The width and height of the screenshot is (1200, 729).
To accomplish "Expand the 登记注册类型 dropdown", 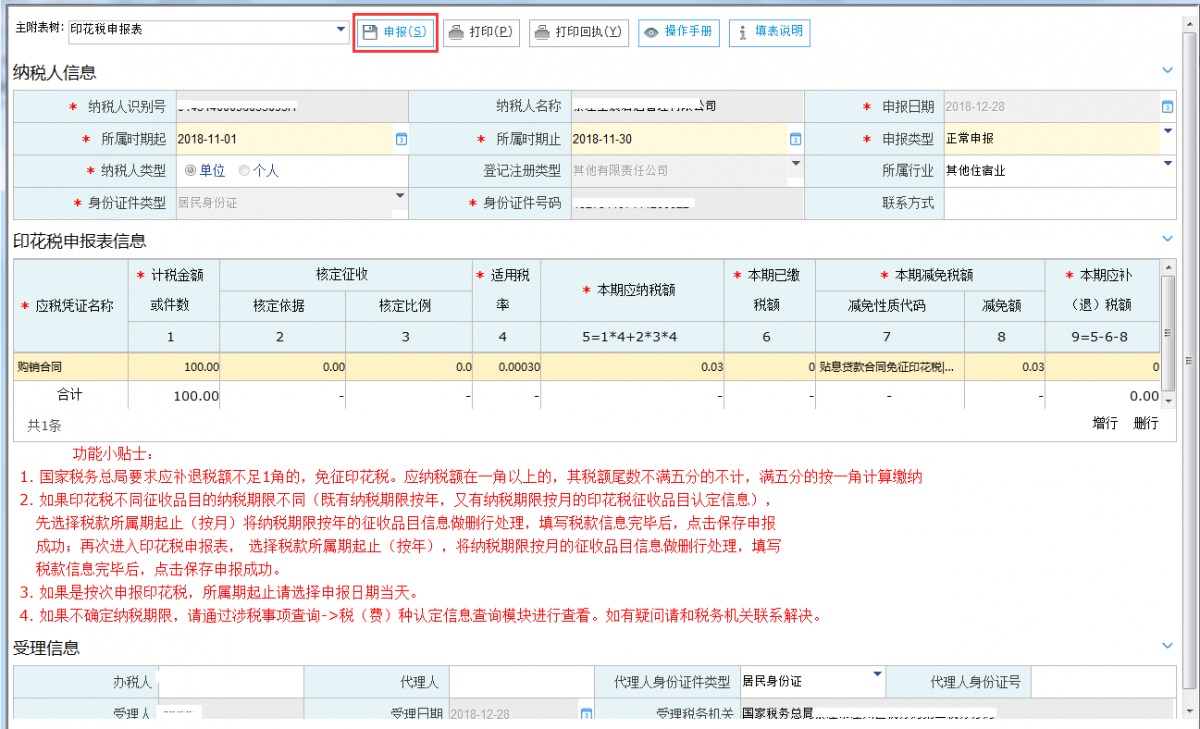I will 796,163.
